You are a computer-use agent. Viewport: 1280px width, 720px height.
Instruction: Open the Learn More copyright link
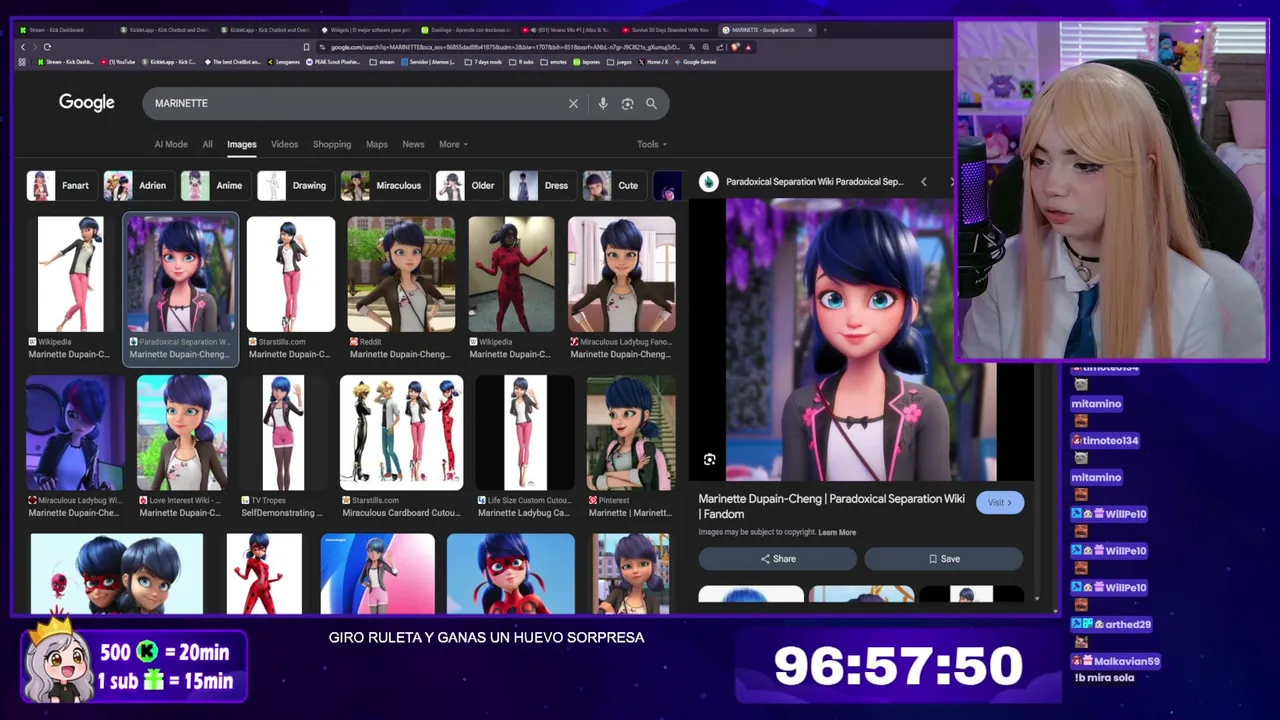click(x=837, y=532)
